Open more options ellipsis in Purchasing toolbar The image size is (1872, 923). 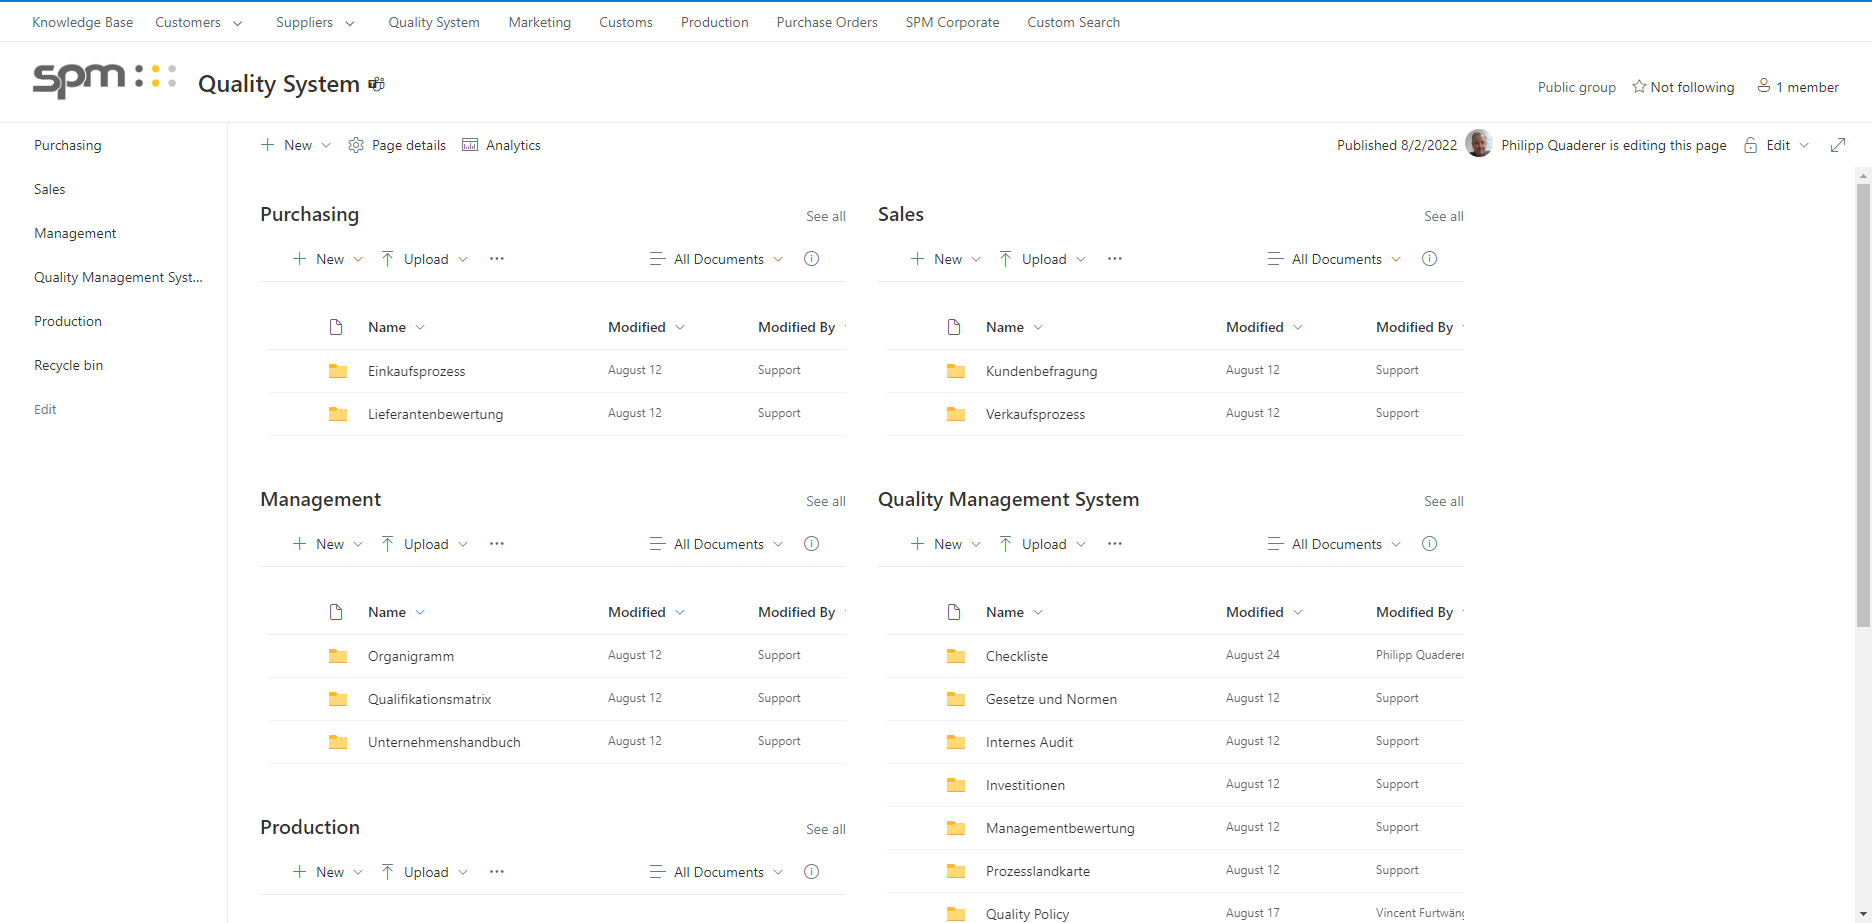[x=497, y=259]
